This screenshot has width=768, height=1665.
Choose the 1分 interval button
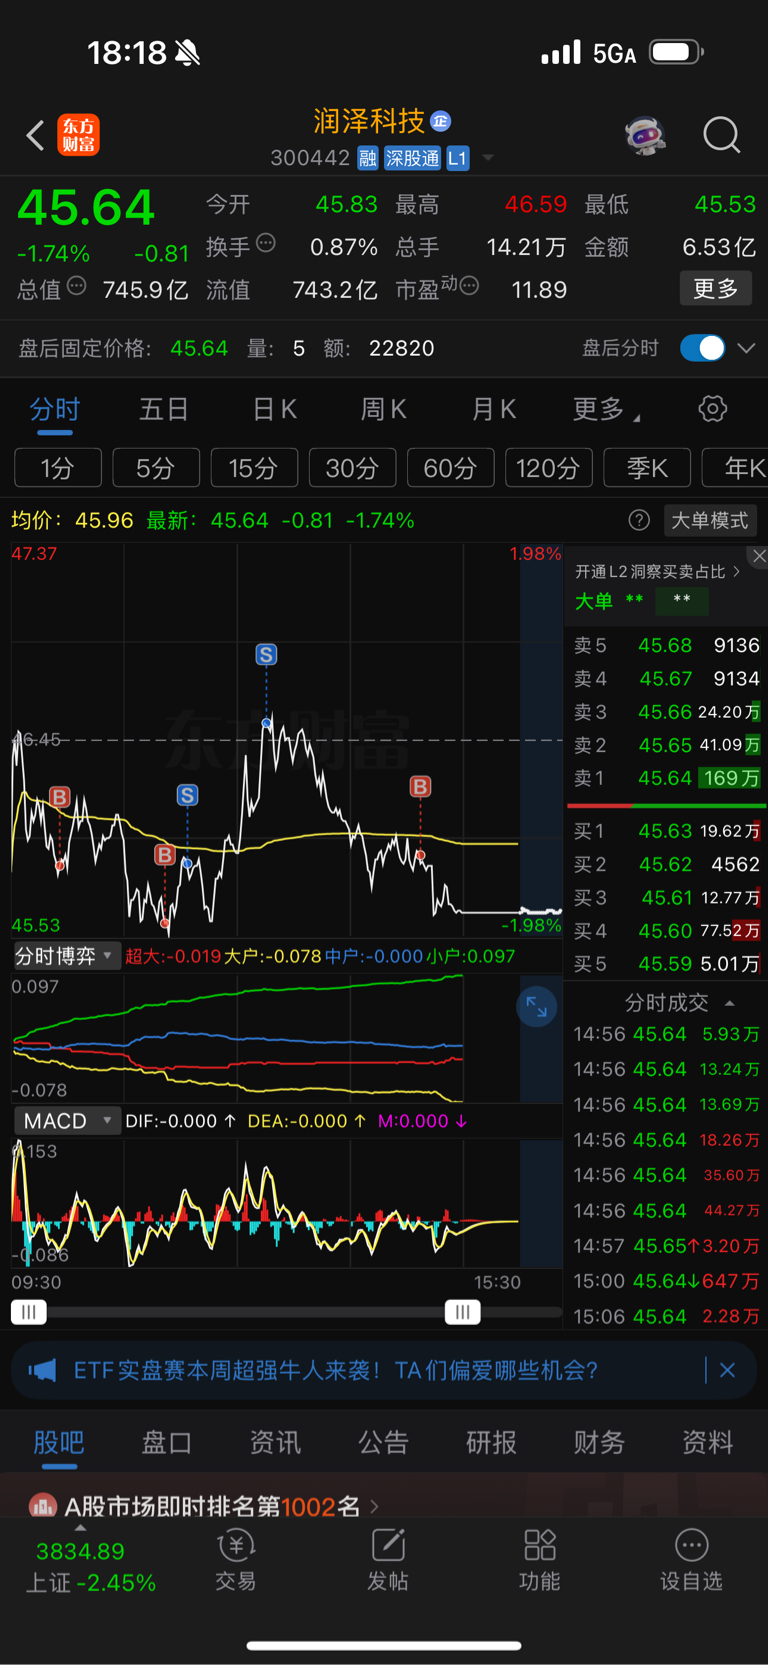click(x=58, y=468)
